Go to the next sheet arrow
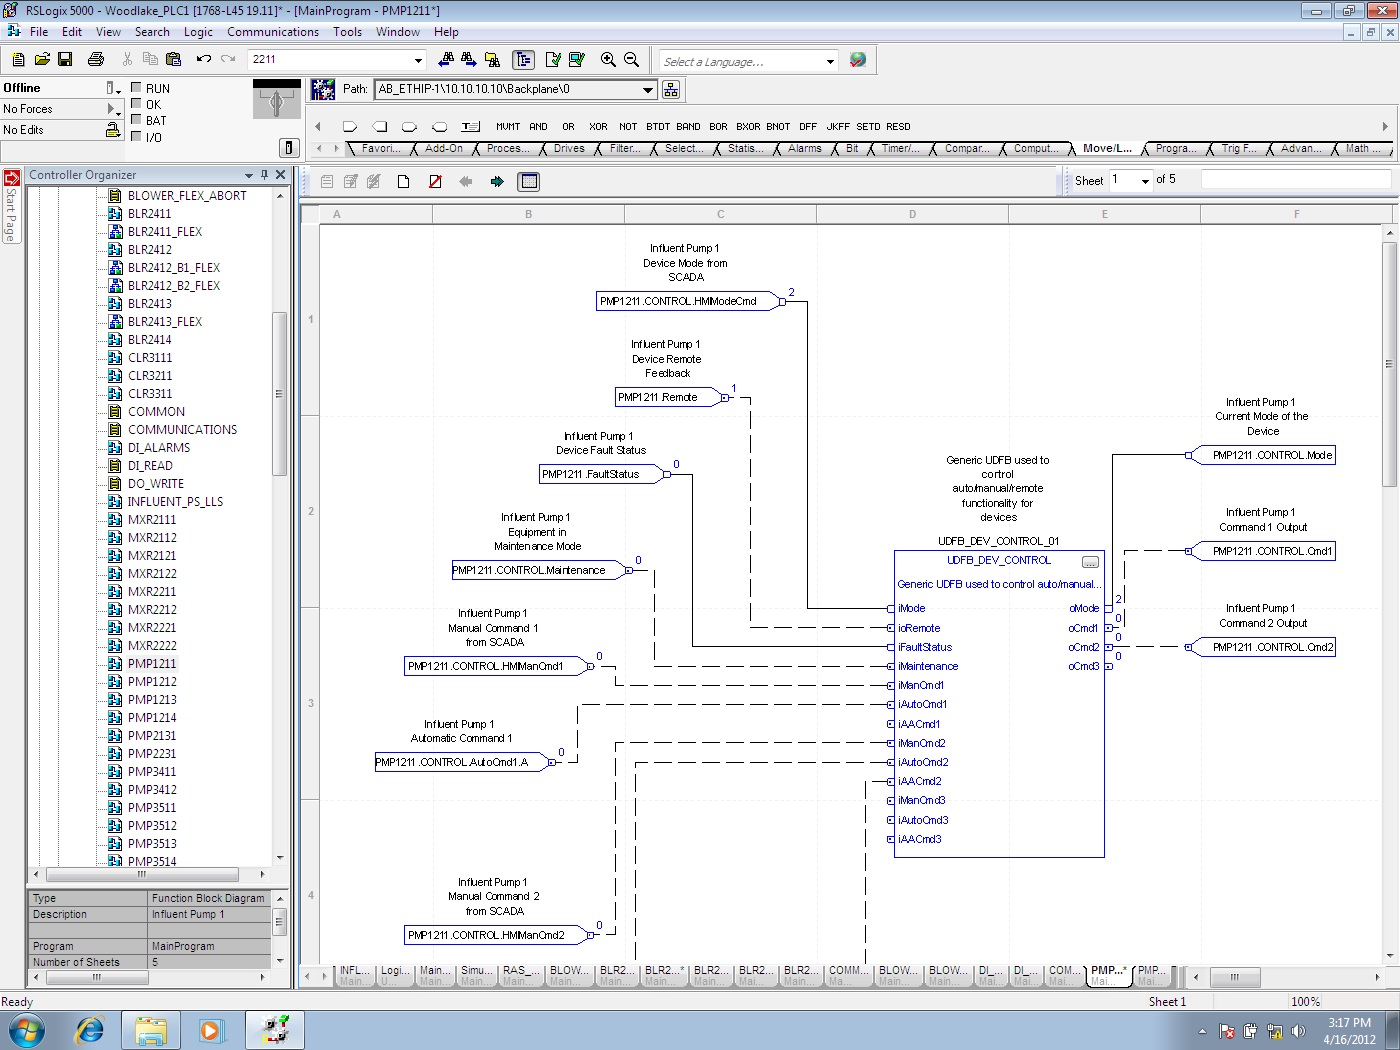The width and height of the screenshot is (1400, 1050). (497, 181)
